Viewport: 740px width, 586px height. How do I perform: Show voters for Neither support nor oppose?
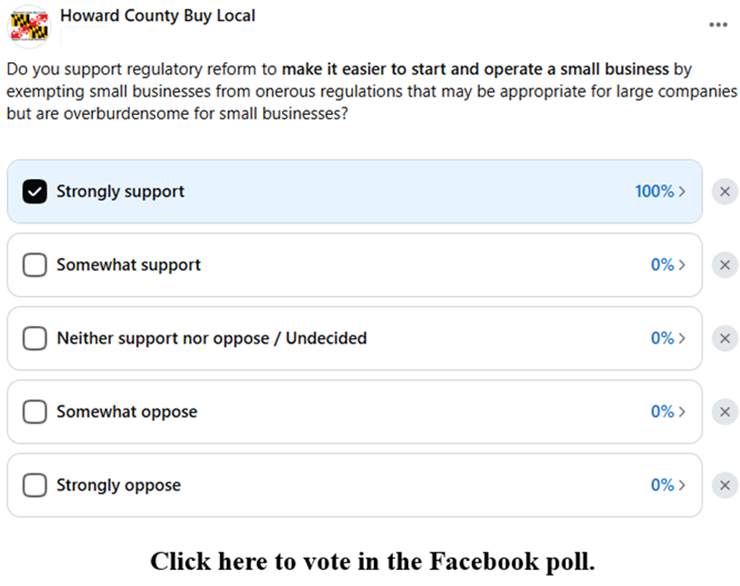(x=668, y=339)
